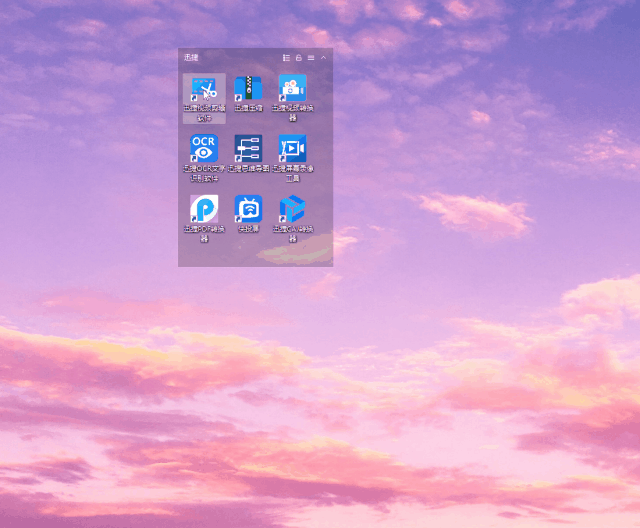Select the 迅捷OCR文字识别软件 eye icon

click(204, 148)
